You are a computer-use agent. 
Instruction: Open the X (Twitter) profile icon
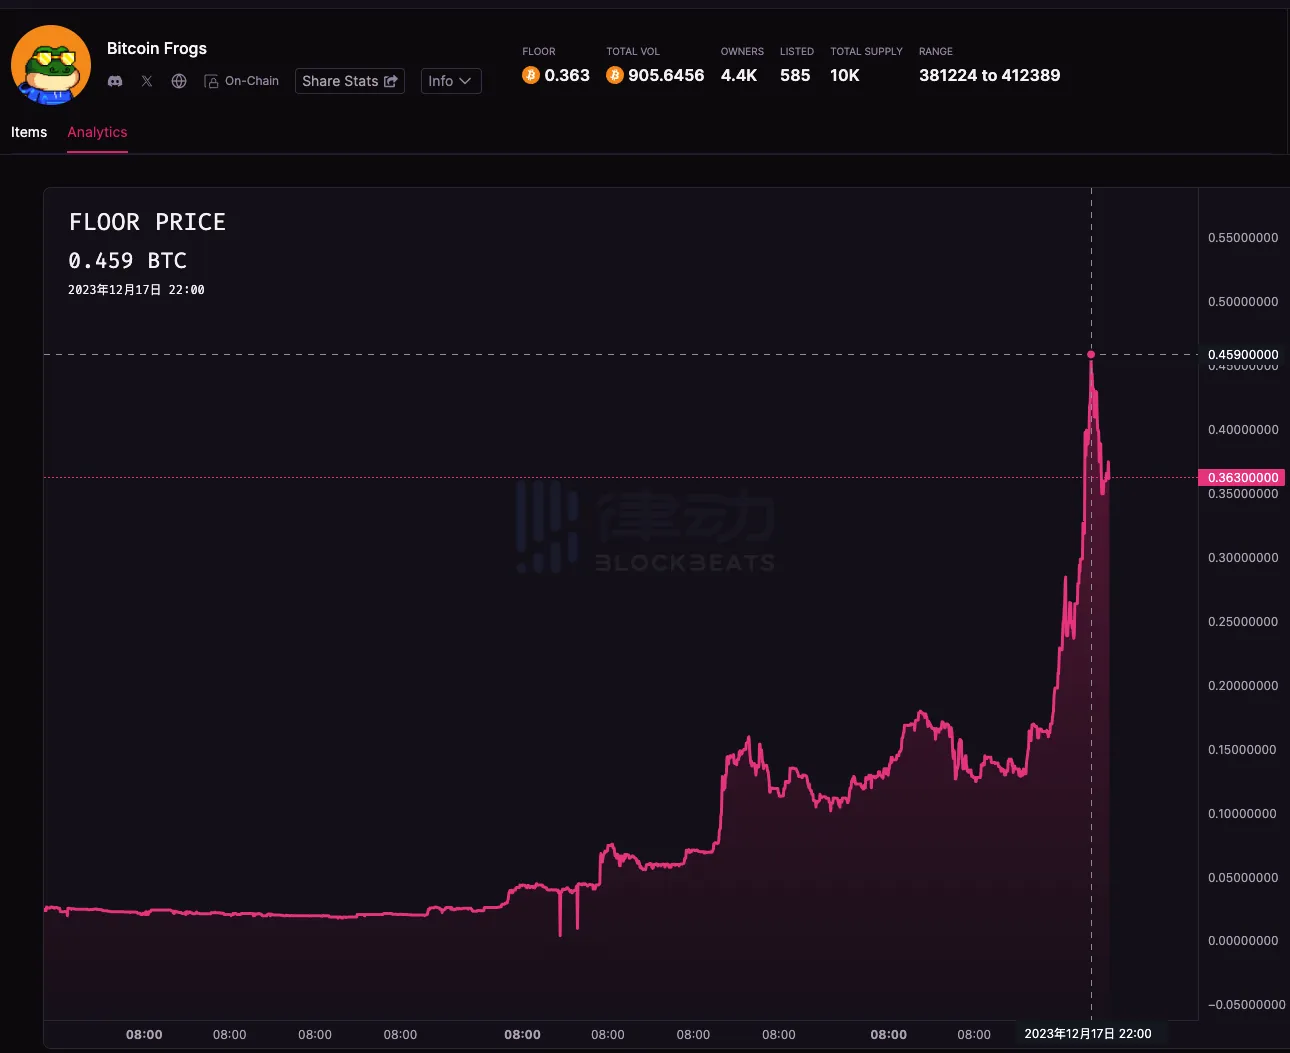point(147,81)
